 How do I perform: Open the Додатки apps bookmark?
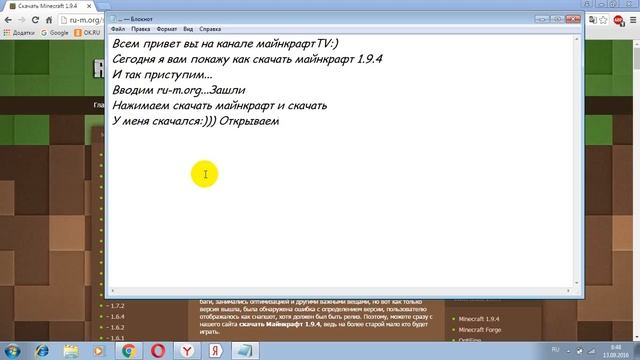[x=19, y=33]
